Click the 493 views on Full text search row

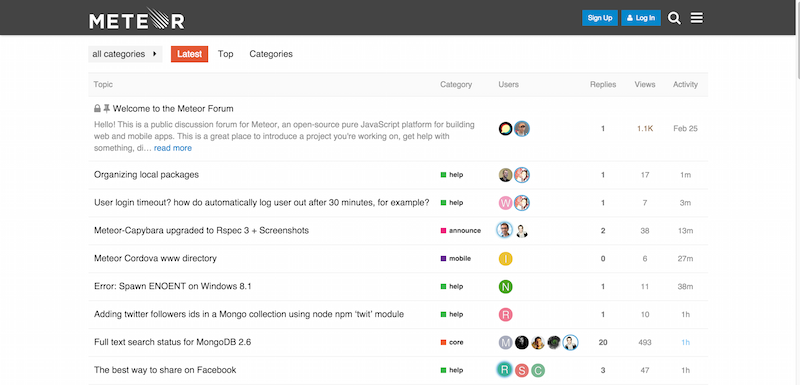point(645,343)
